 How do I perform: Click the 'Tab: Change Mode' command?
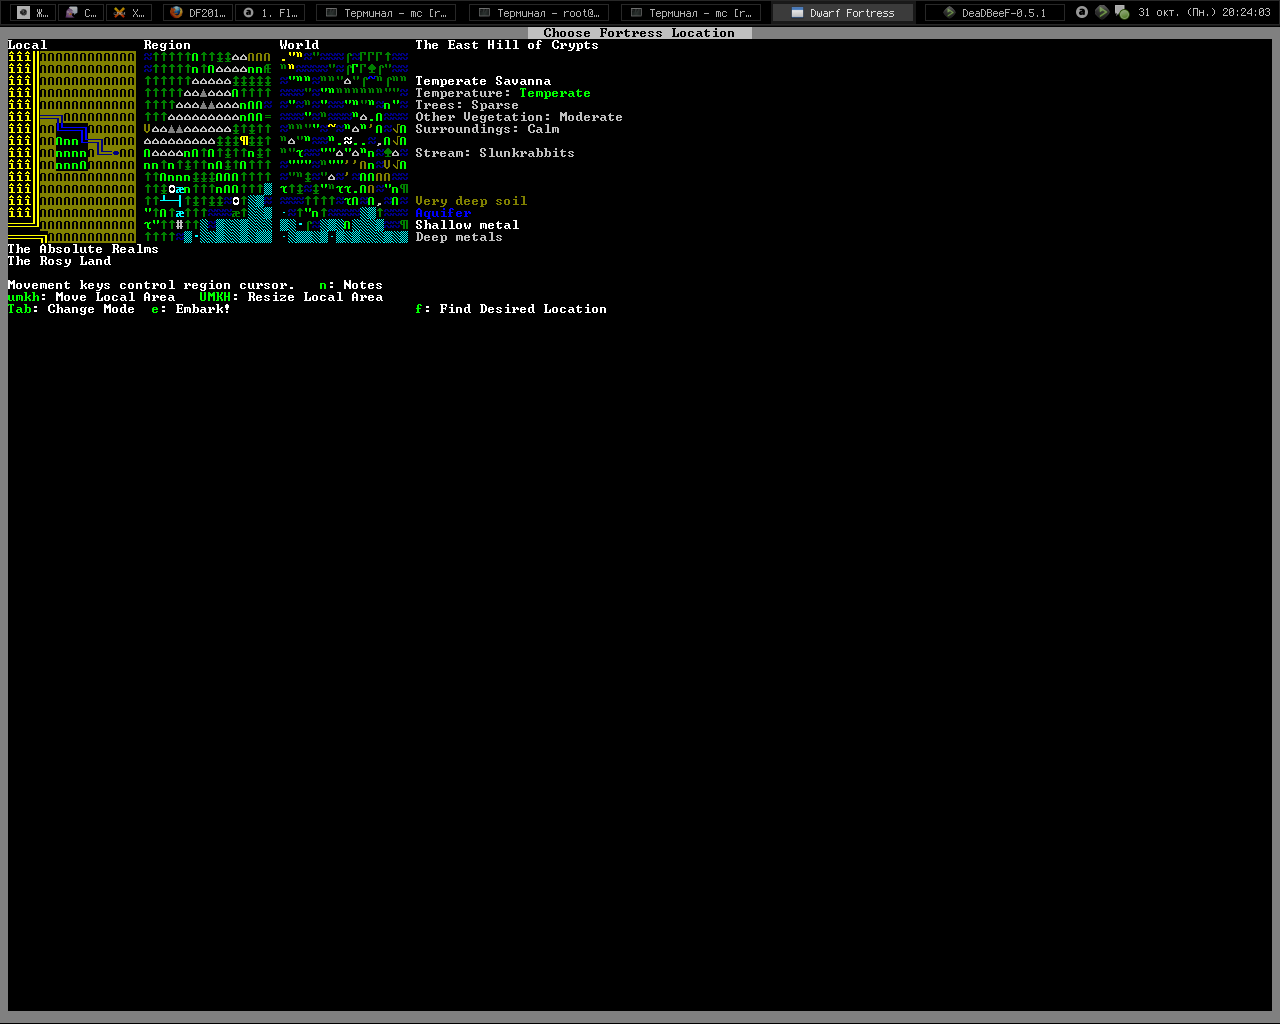coord(72,309)
